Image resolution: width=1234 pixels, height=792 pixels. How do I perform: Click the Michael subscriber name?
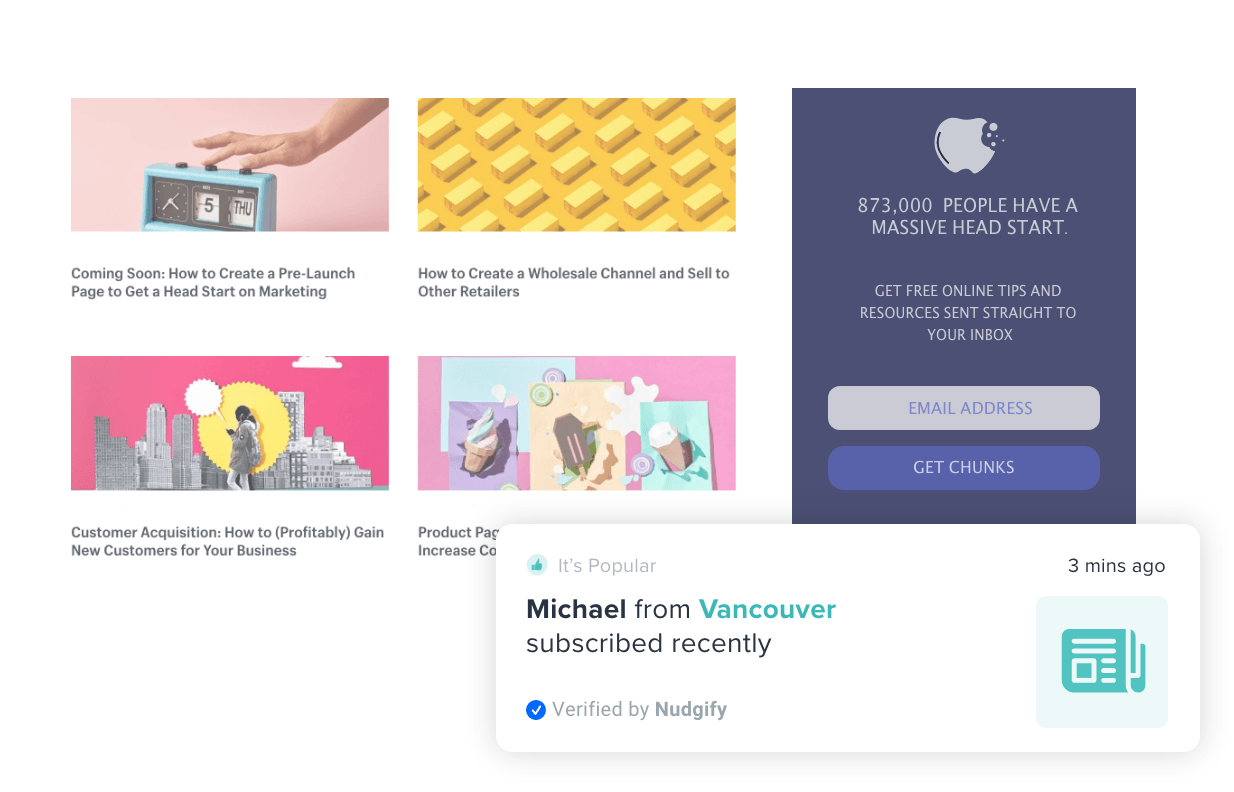coord(576,609)
